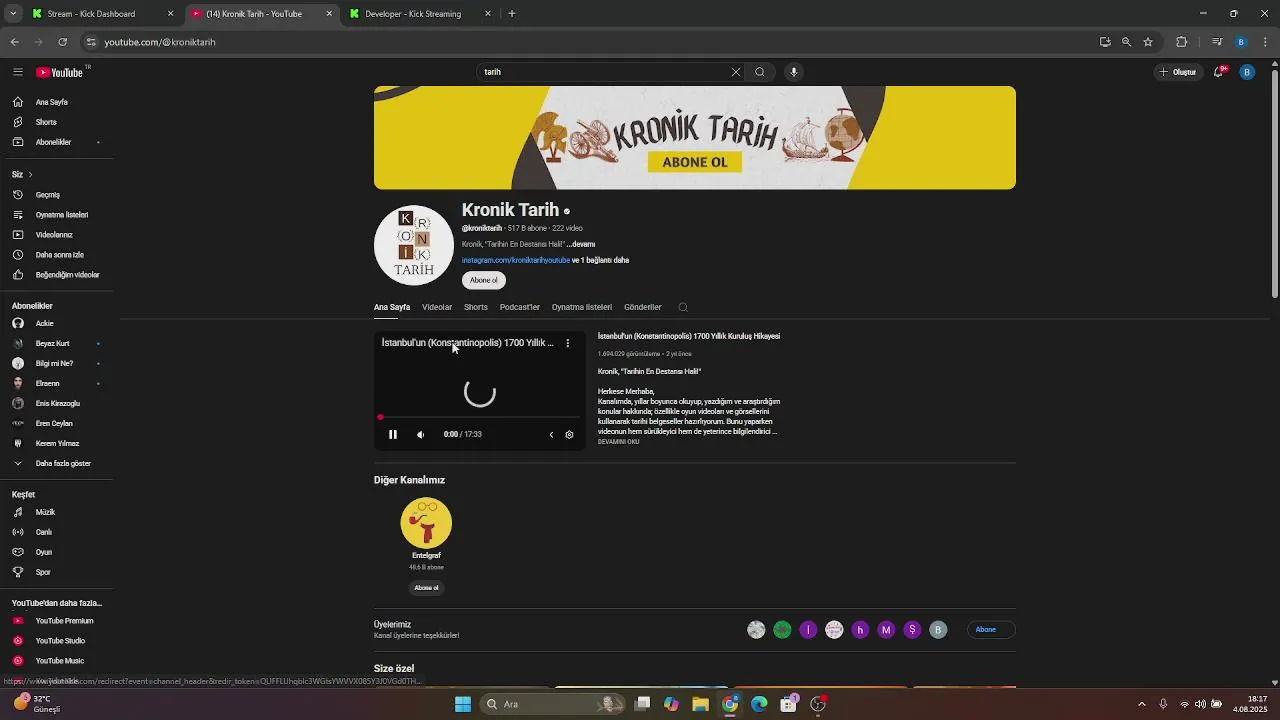Subscribe to Entelgraf channel
1280x720 pixels.
(426, 588)
